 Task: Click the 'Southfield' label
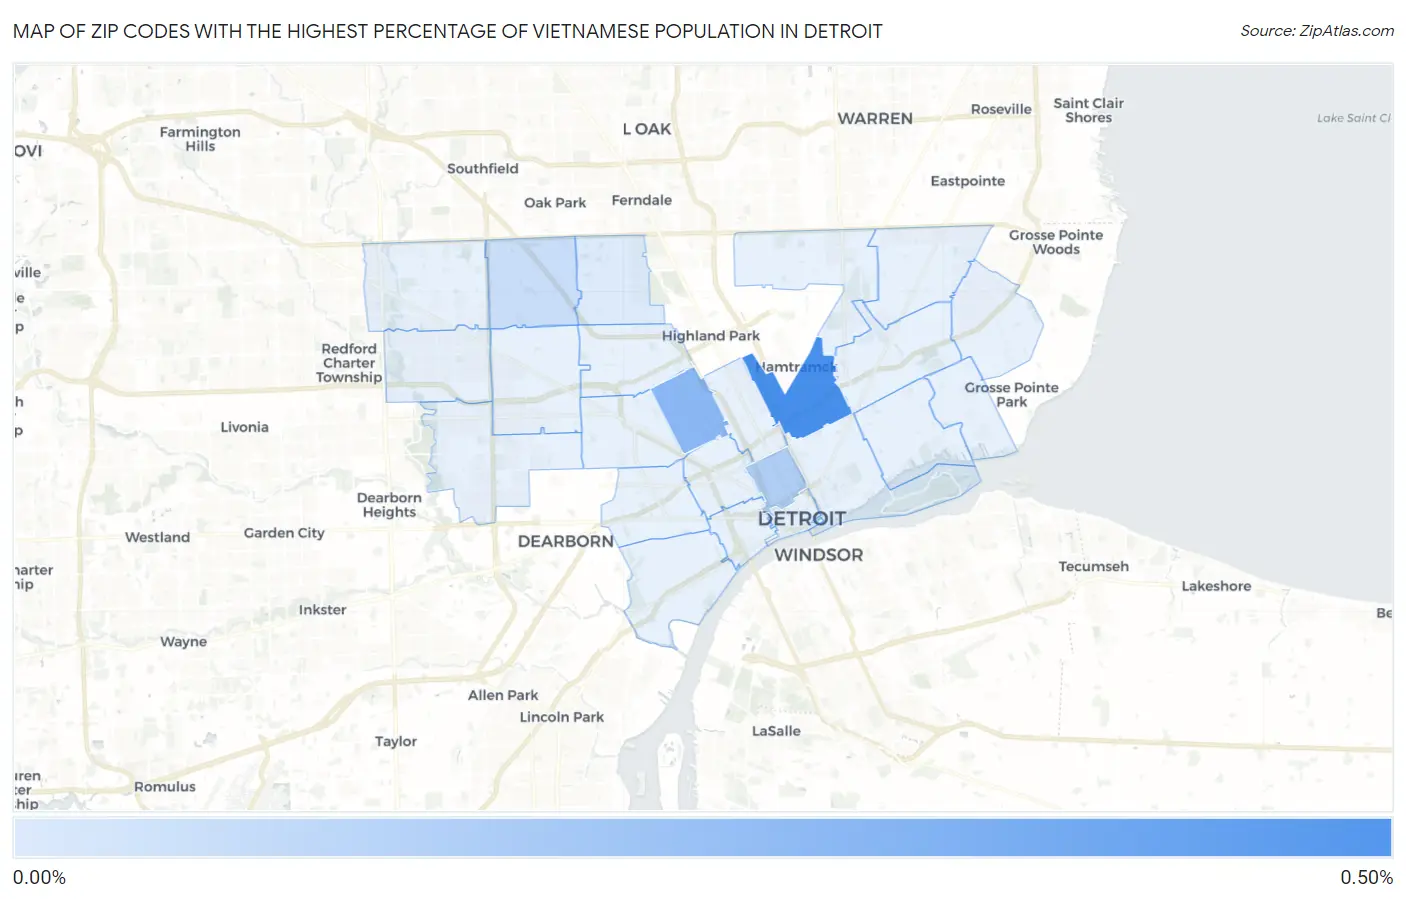[483, 168]
